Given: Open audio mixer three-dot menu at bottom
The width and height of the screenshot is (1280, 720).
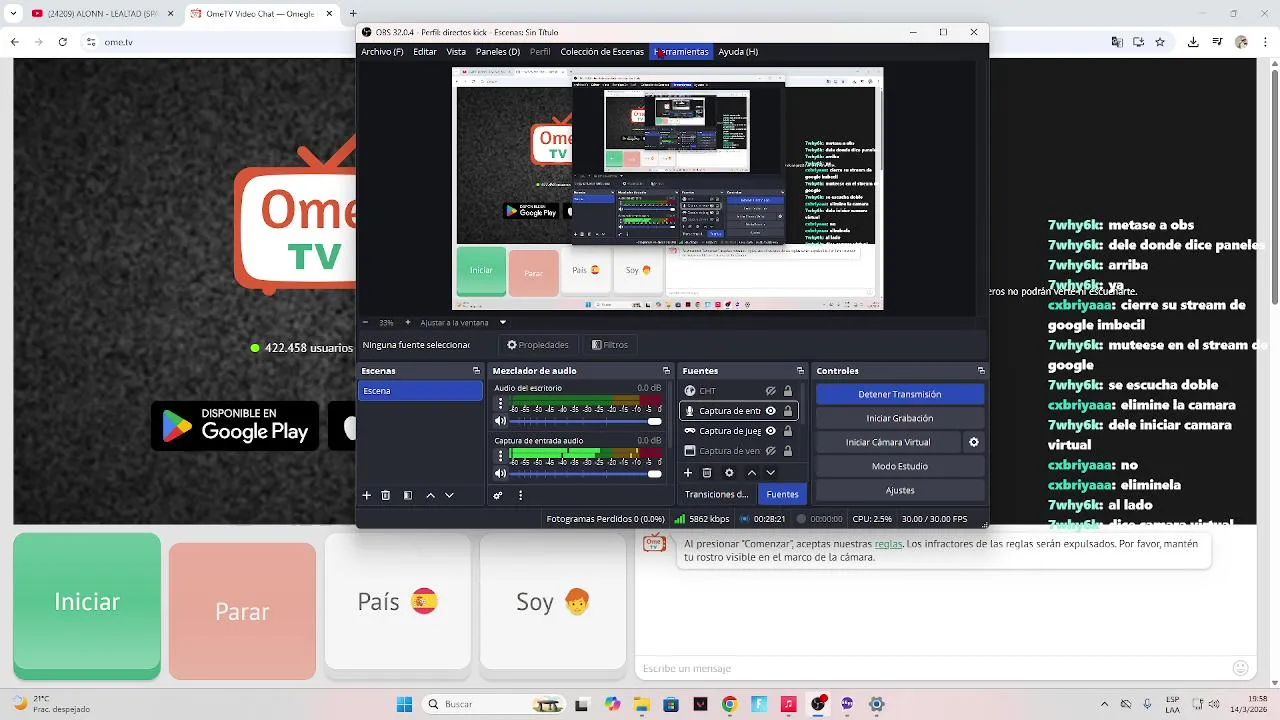Looking at the screenshot, I should 520,495.
